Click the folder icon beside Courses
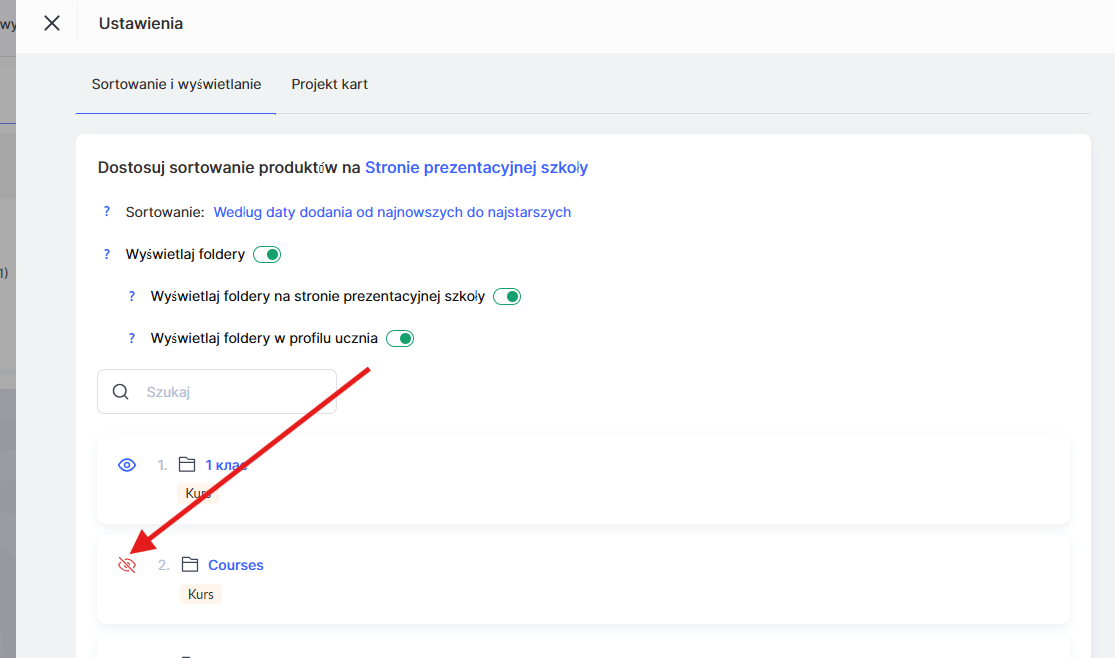1115x658 pixels. coord(189,565)
